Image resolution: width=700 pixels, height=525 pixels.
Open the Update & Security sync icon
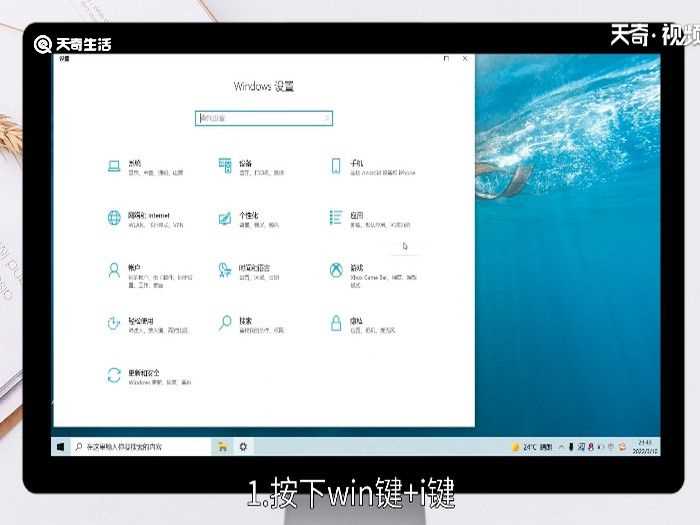pos(114,375)
